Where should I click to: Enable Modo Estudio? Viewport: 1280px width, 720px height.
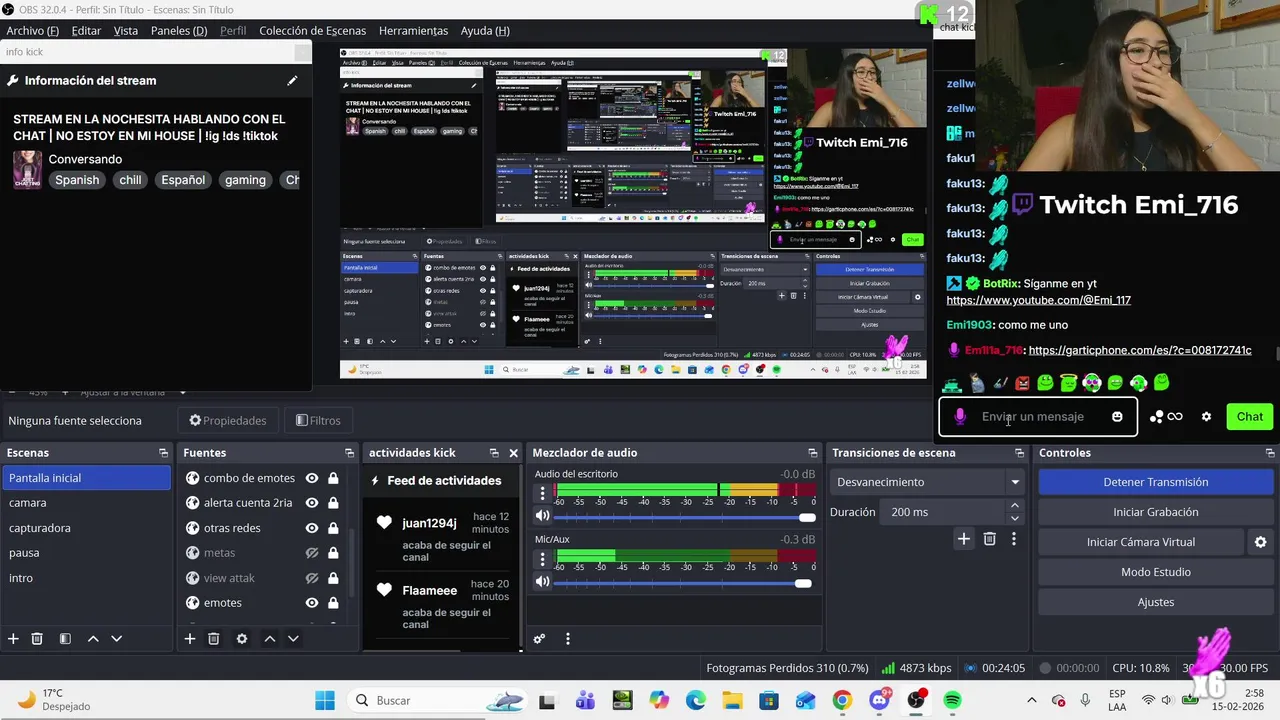[x=1155, y=572]
